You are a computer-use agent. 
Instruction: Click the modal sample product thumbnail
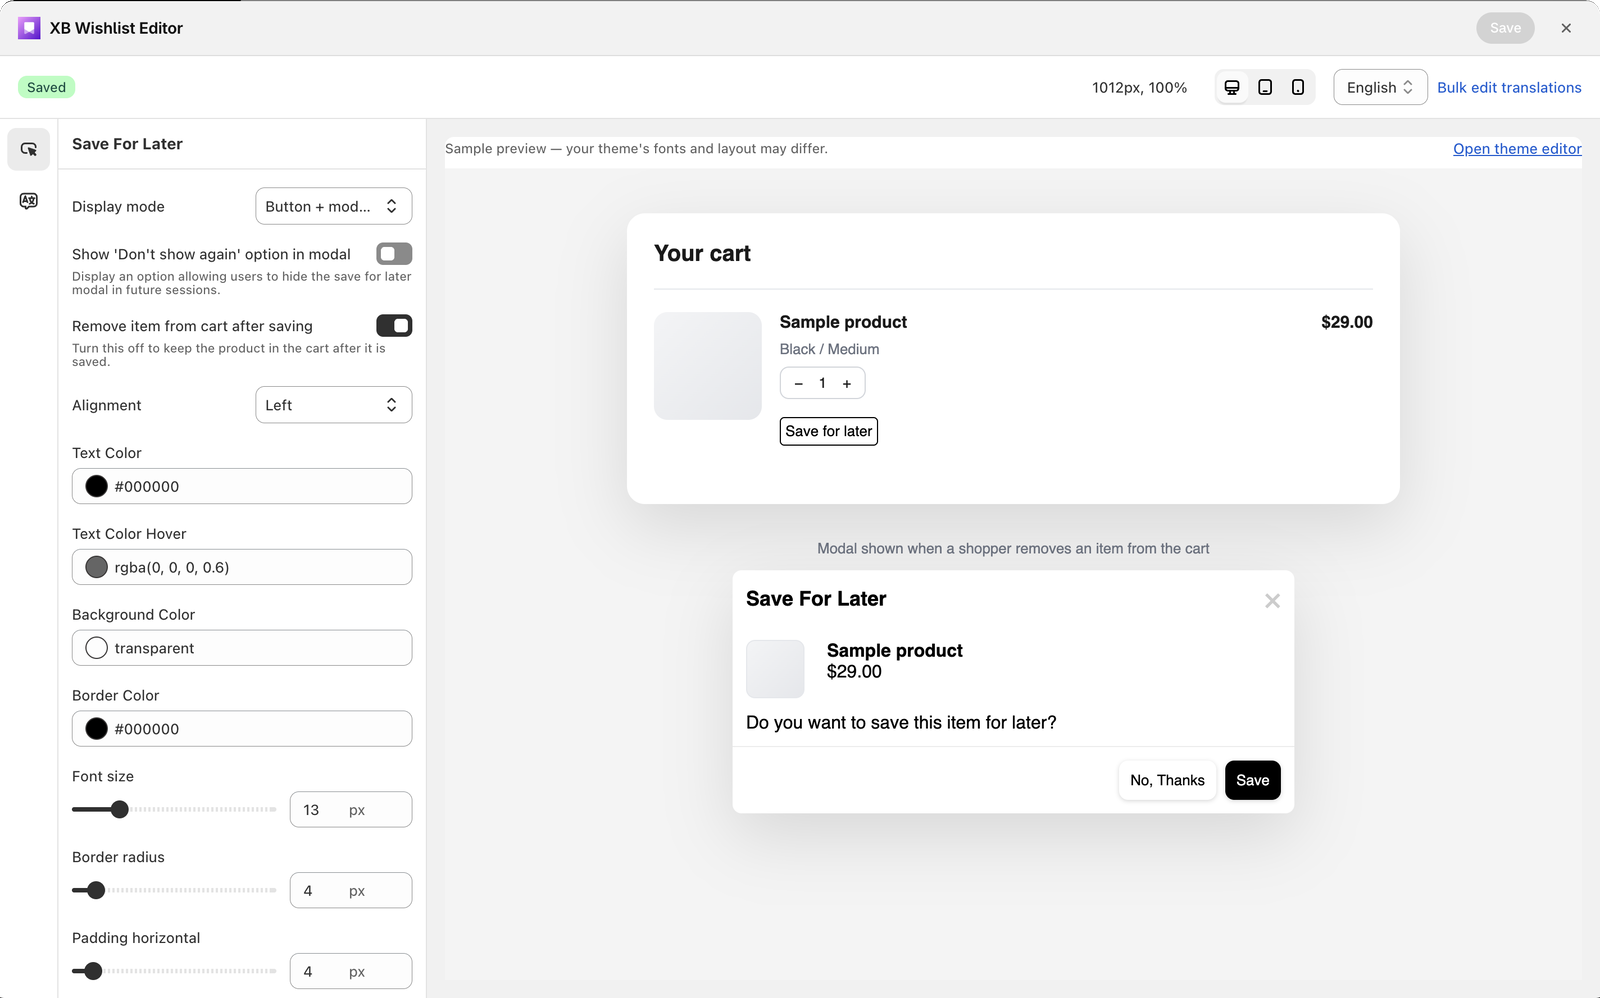click(775, 669)
